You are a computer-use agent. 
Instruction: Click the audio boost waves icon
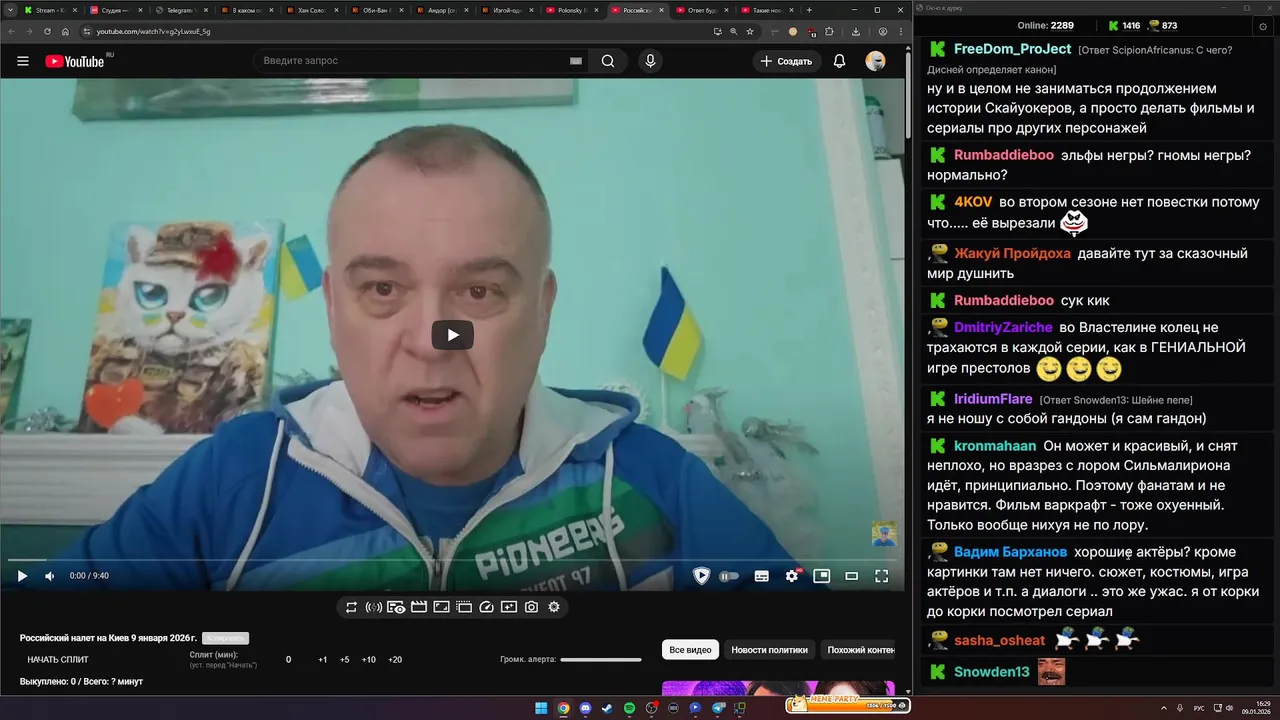click(x=374, y=607)
